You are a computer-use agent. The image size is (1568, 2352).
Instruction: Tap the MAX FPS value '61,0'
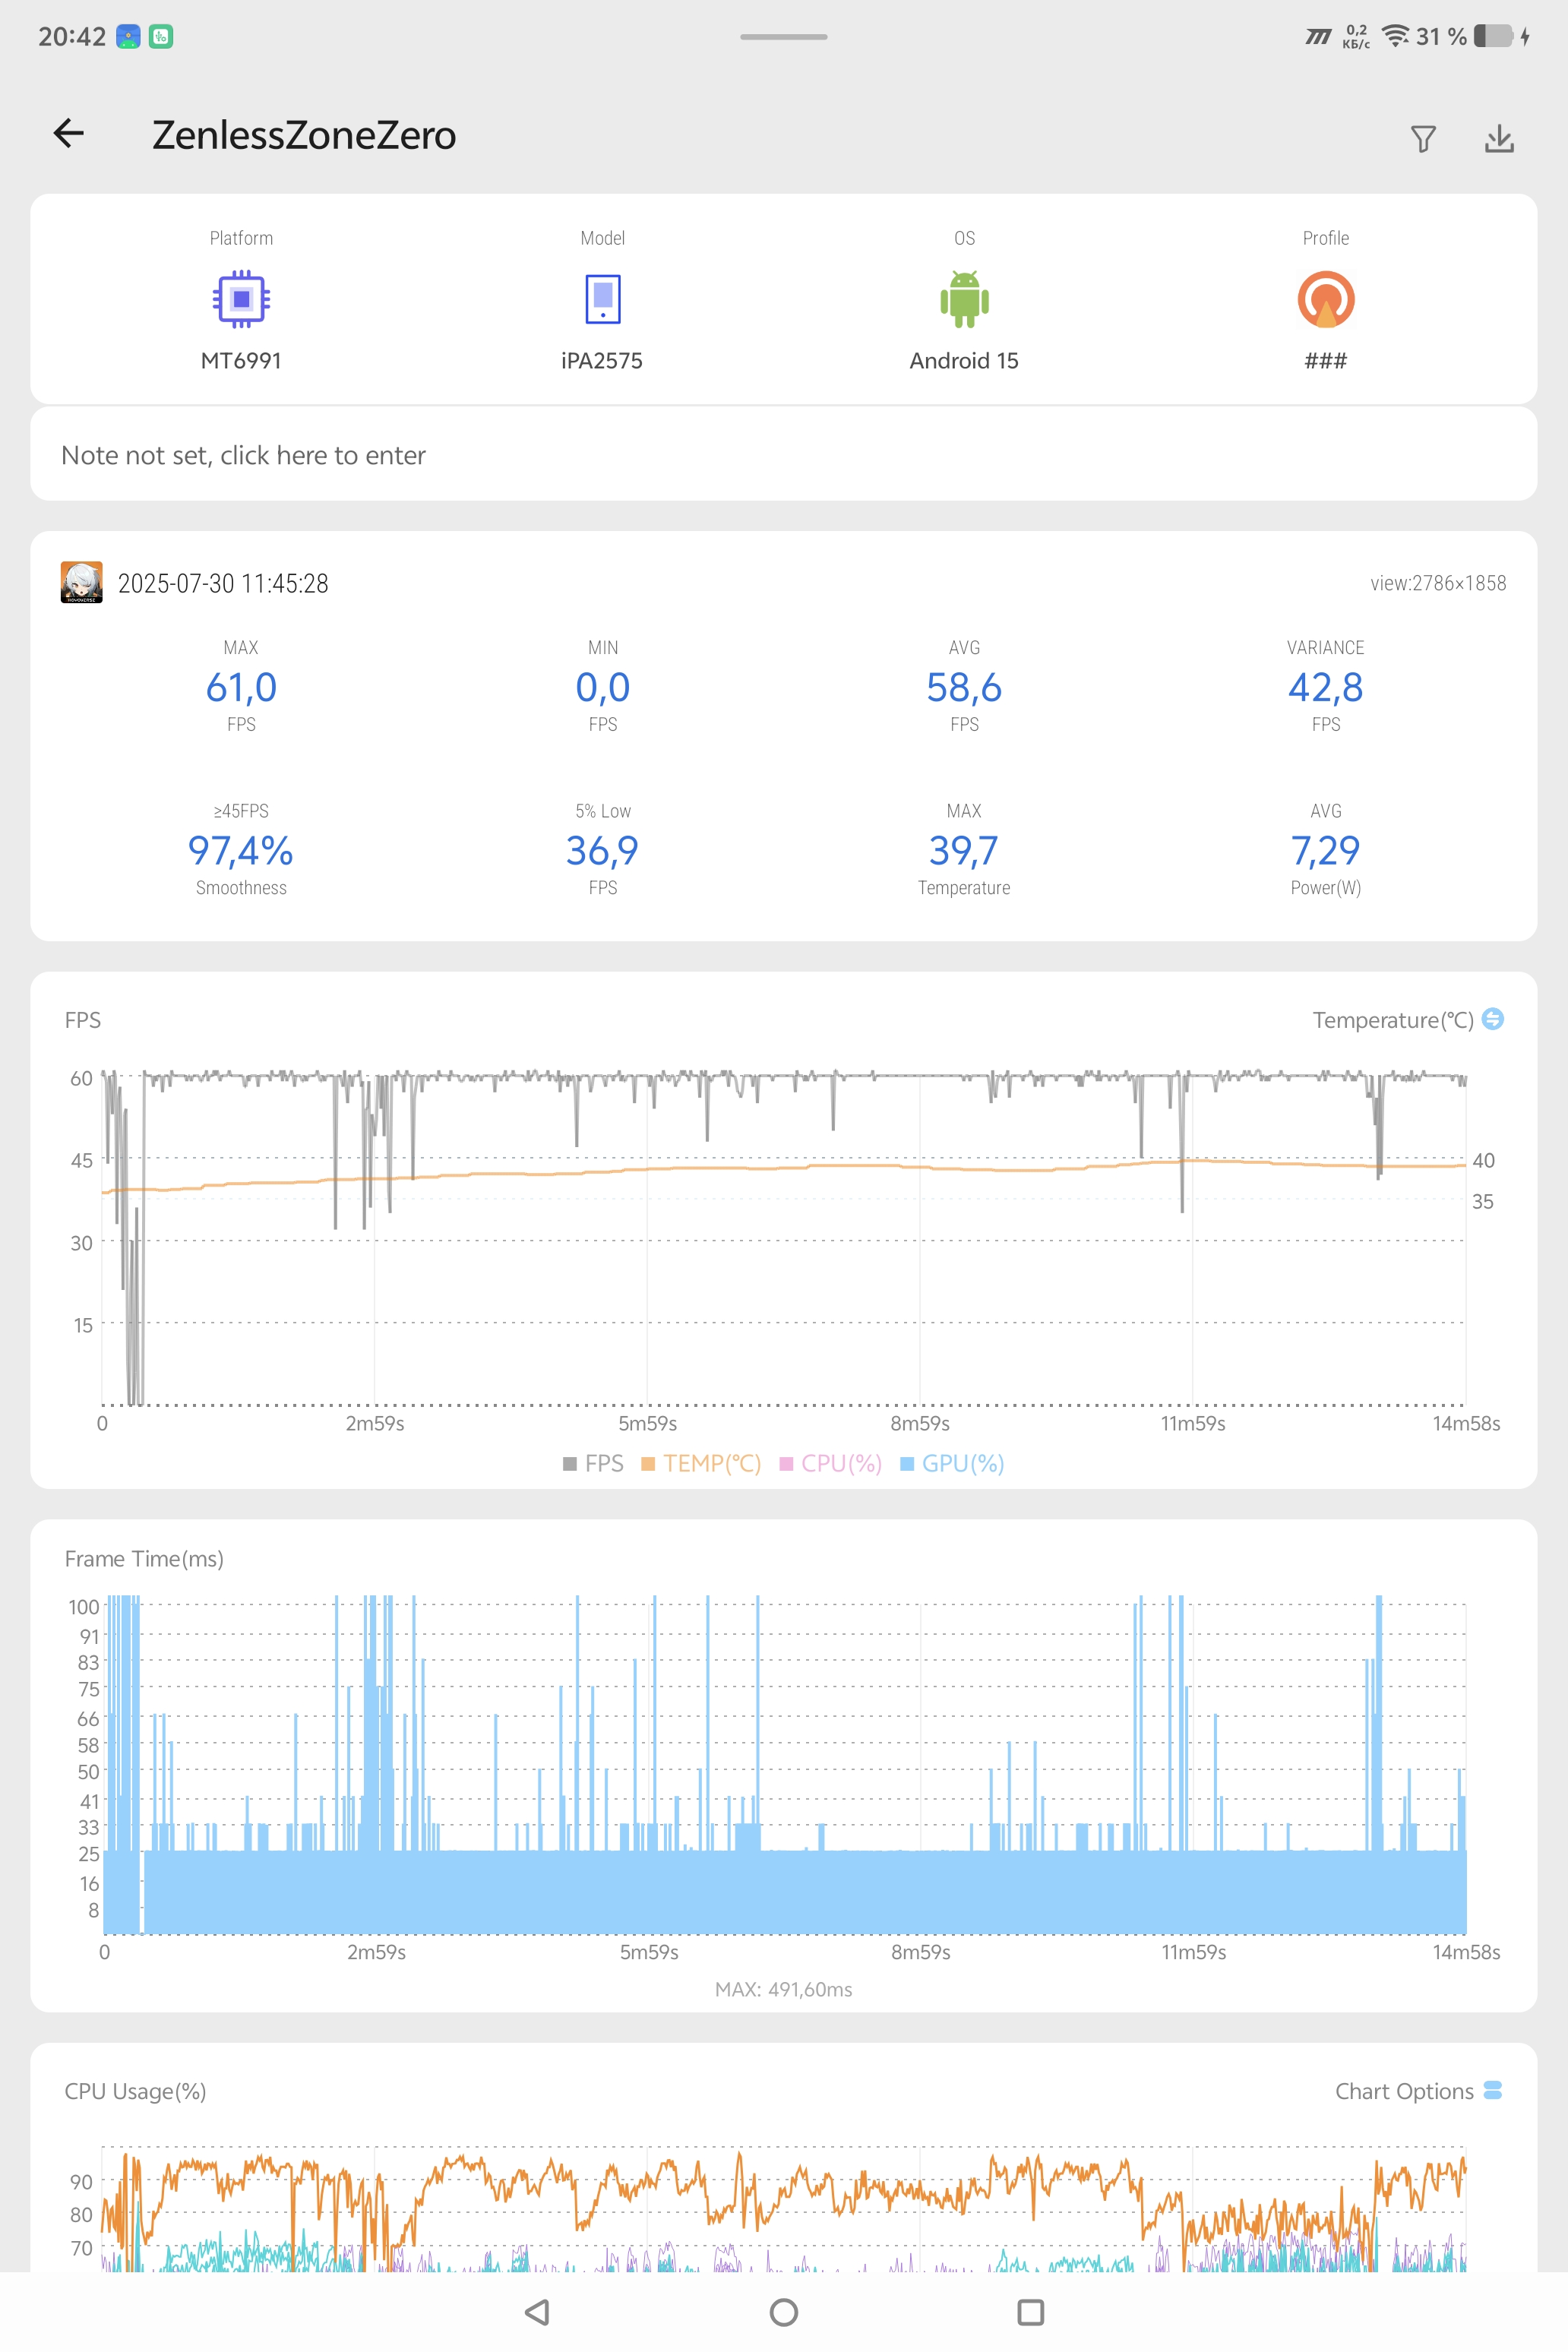coord(241,687)
